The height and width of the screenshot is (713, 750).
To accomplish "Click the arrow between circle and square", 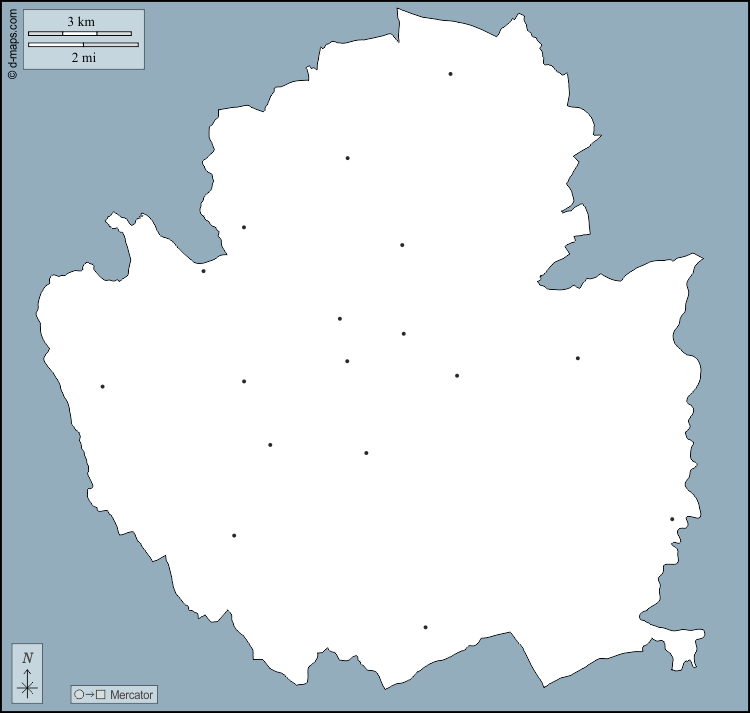I will [x=89, y=694].
